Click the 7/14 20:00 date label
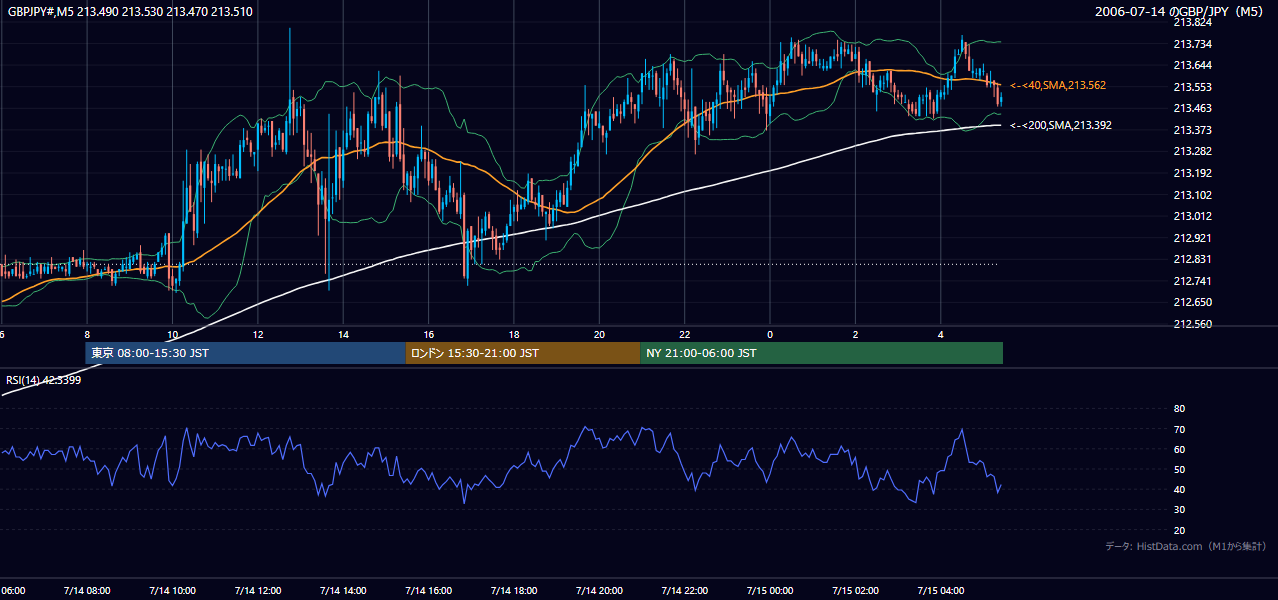The height and width of the screenshot is (600, 1278). [599, 591]
